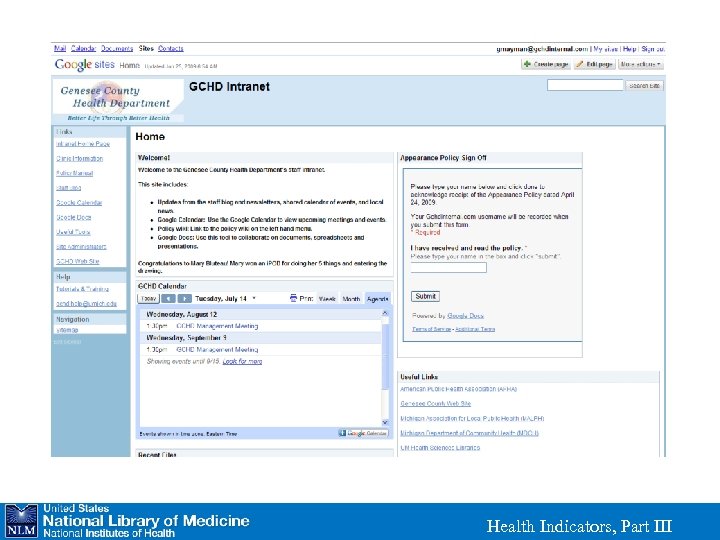The height and width of the screenshot is (540, 720).
Task: Switch calendar to Month view
Action: (x=351, y=299)
